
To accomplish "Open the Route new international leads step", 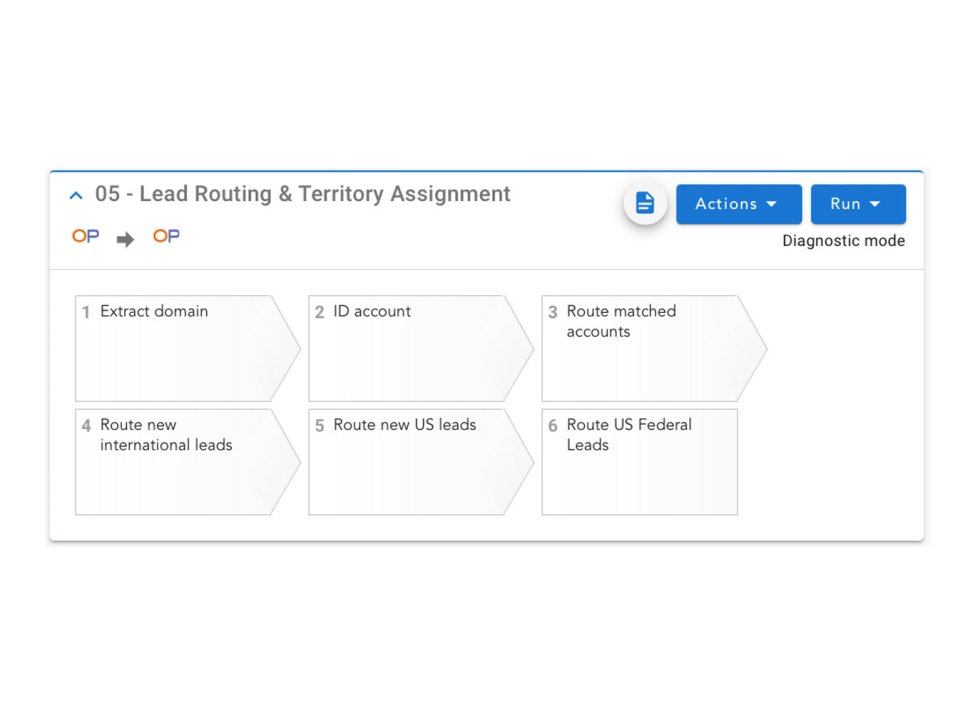I will click(x=180, y=461).
